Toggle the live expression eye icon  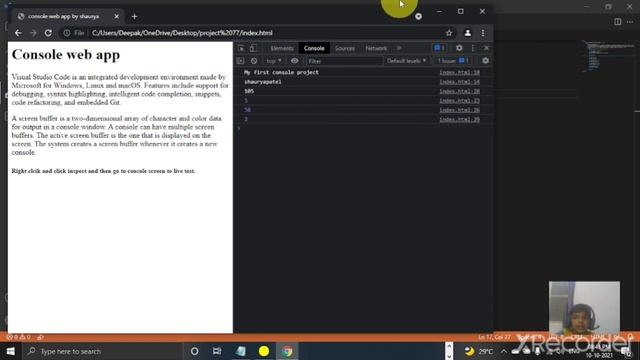(294, 61)
